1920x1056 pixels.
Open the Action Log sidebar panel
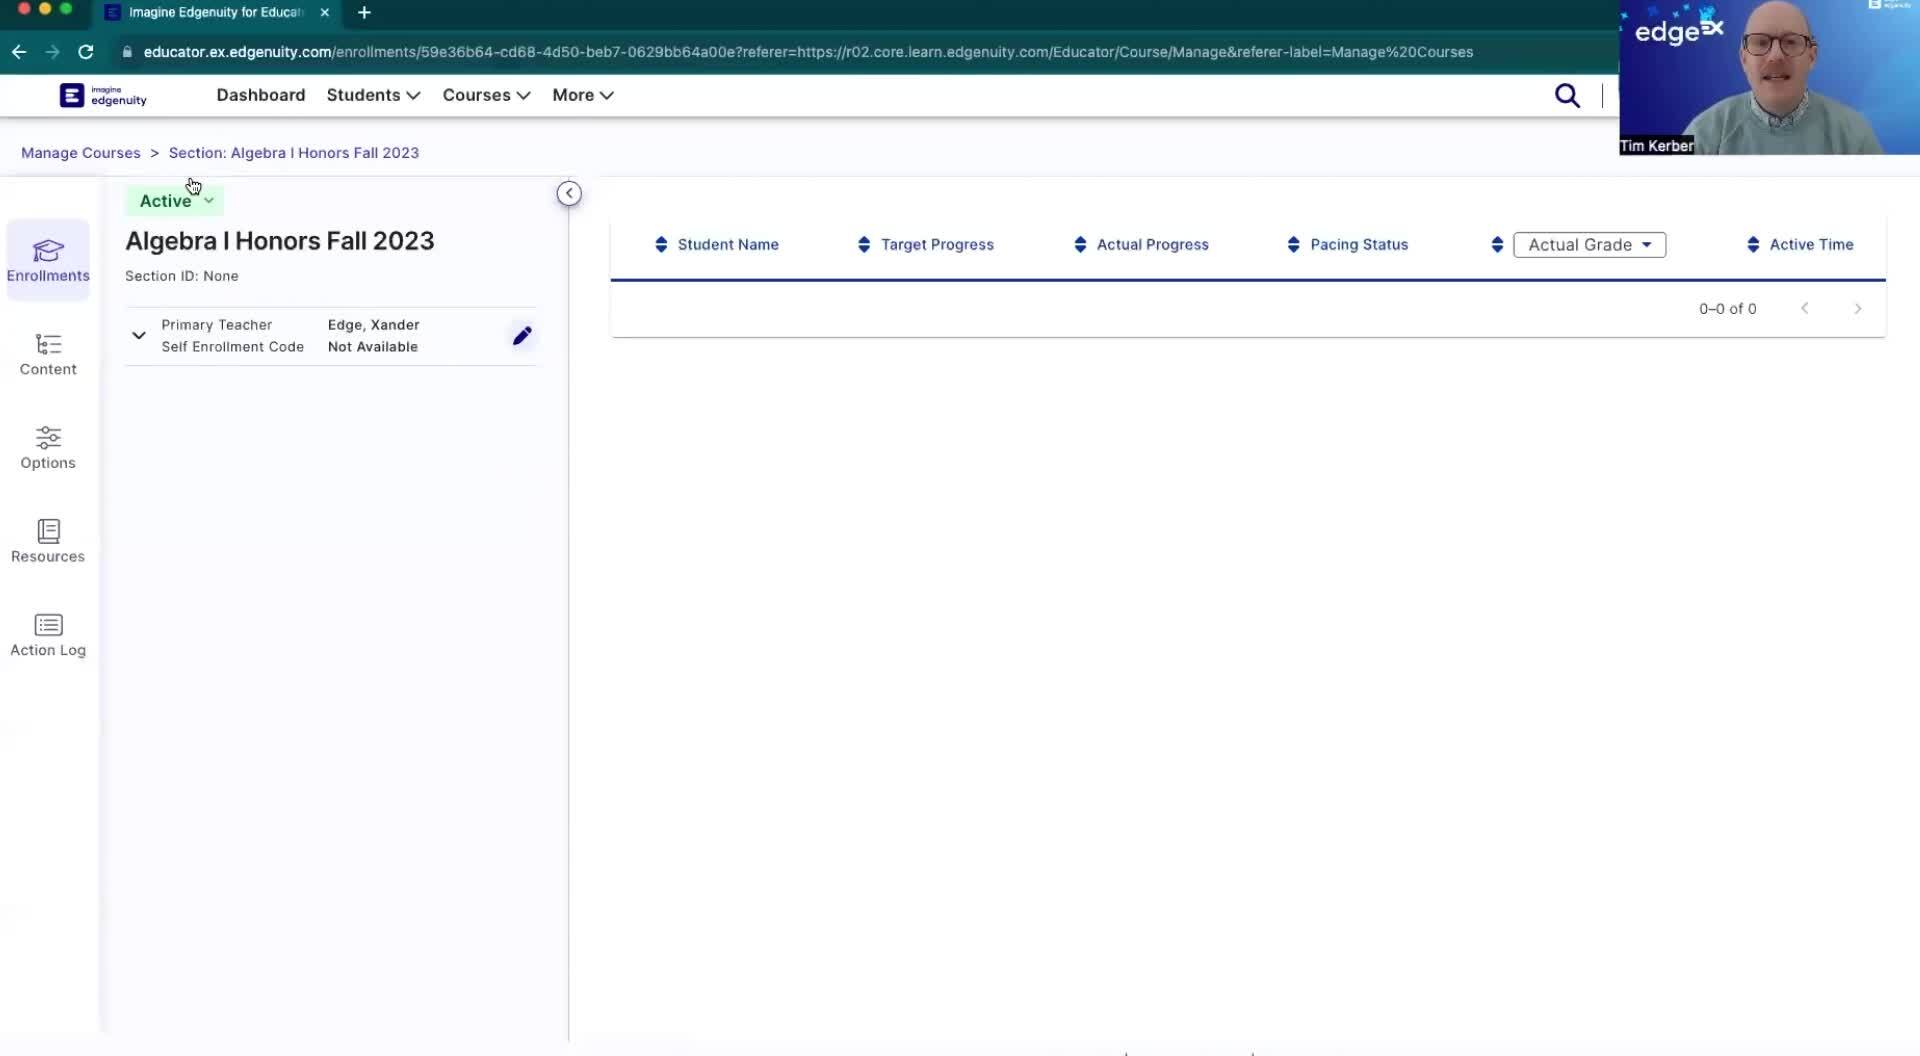(x=48, y=635)
